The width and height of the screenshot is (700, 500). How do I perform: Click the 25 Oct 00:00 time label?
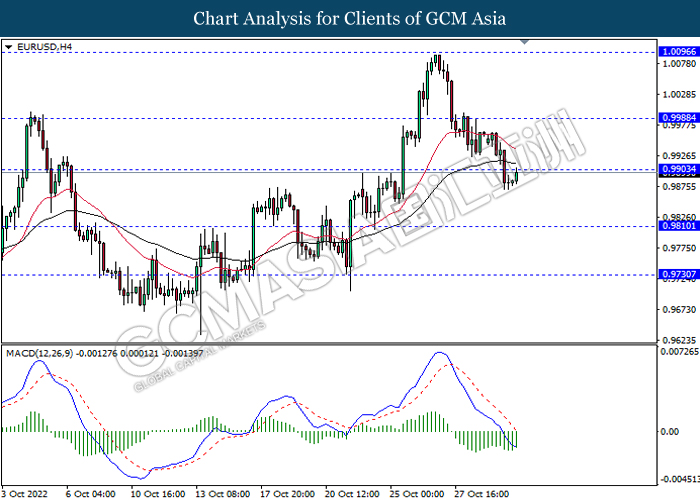point(417,494)
